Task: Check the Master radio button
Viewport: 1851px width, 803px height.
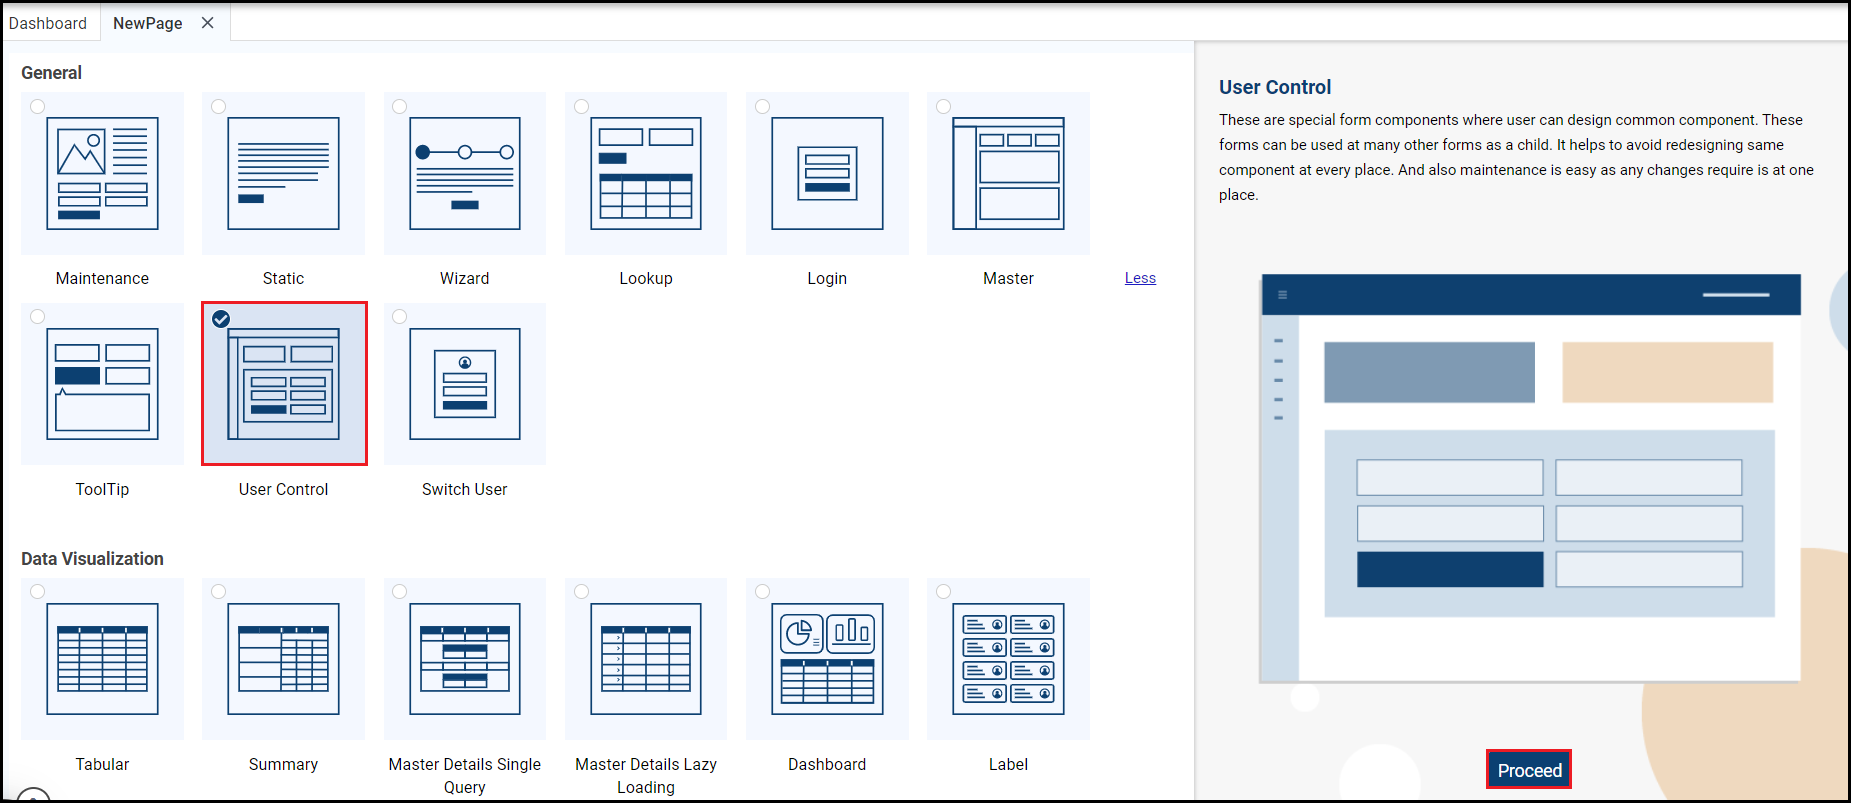Action: [944, 107]
